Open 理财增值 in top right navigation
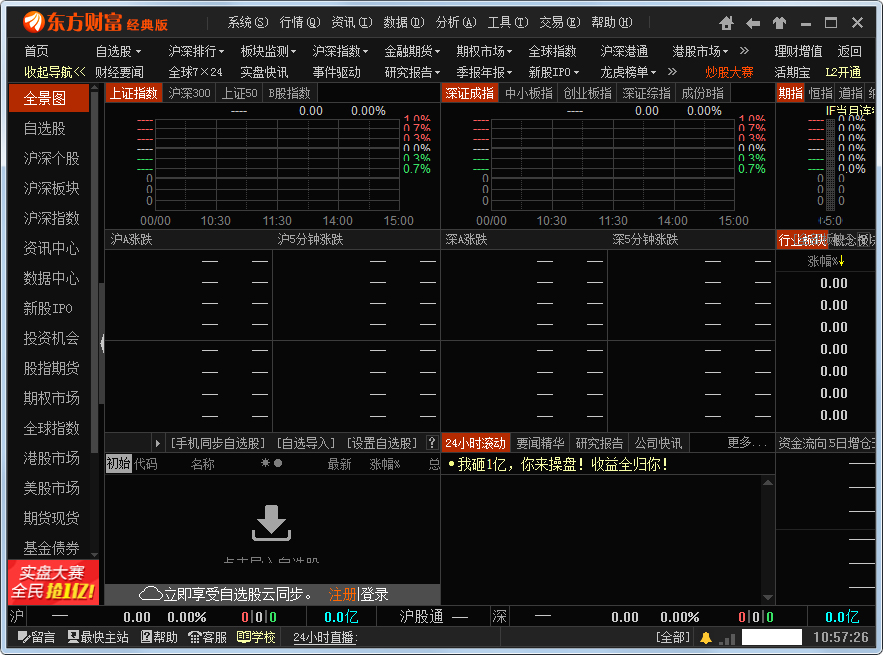Viewport: 883px width, 655px height. tap(798, 51)
